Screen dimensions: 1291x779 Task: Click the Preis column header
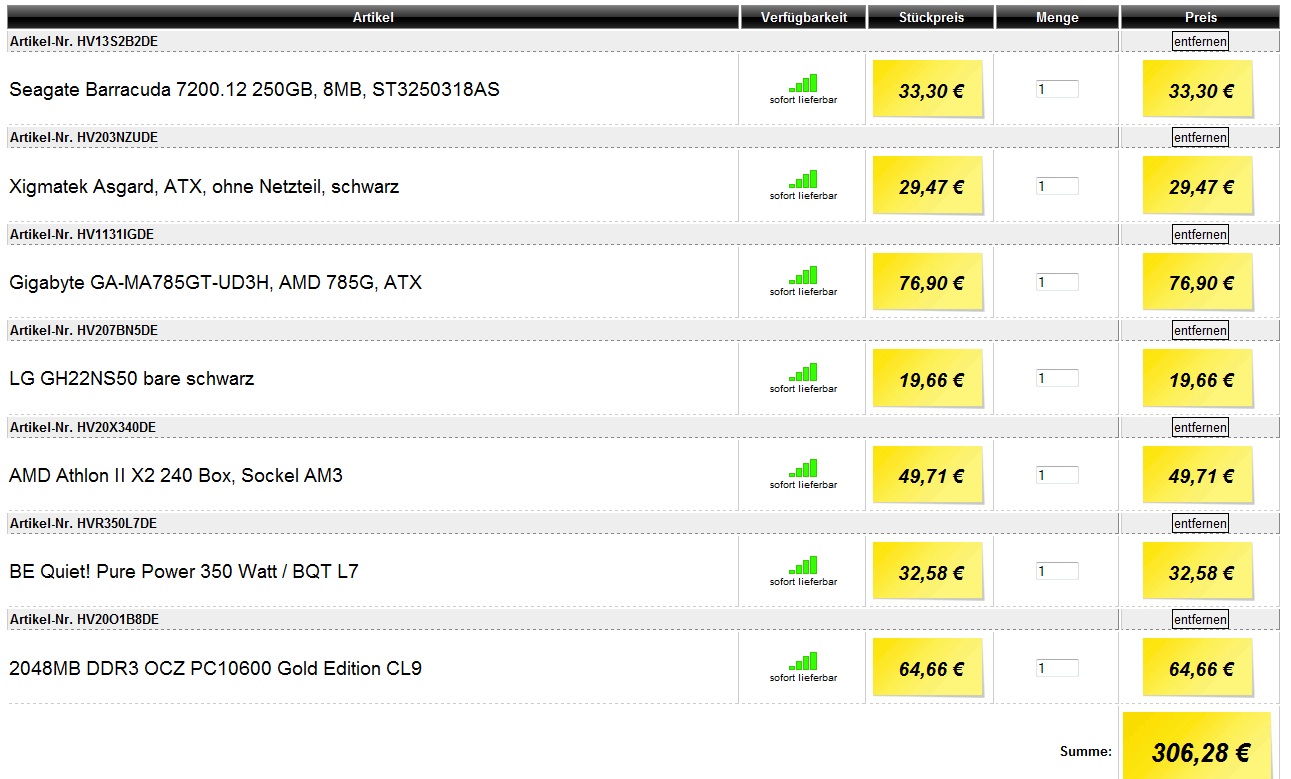(x=1200, y=18)
